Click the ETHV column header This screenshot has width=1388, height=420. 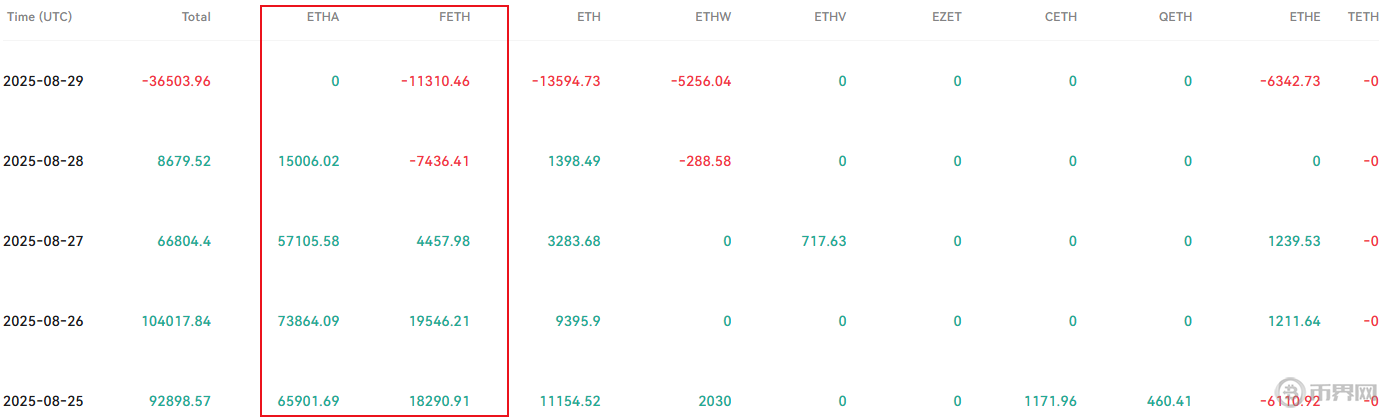point(829,17)
